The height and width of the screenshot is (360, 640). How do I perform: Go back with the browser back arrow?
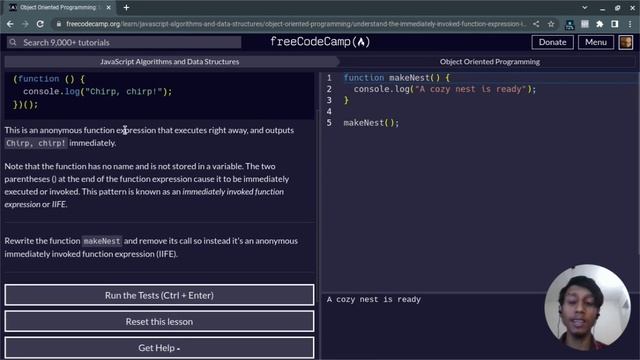[x=10, y=24]
